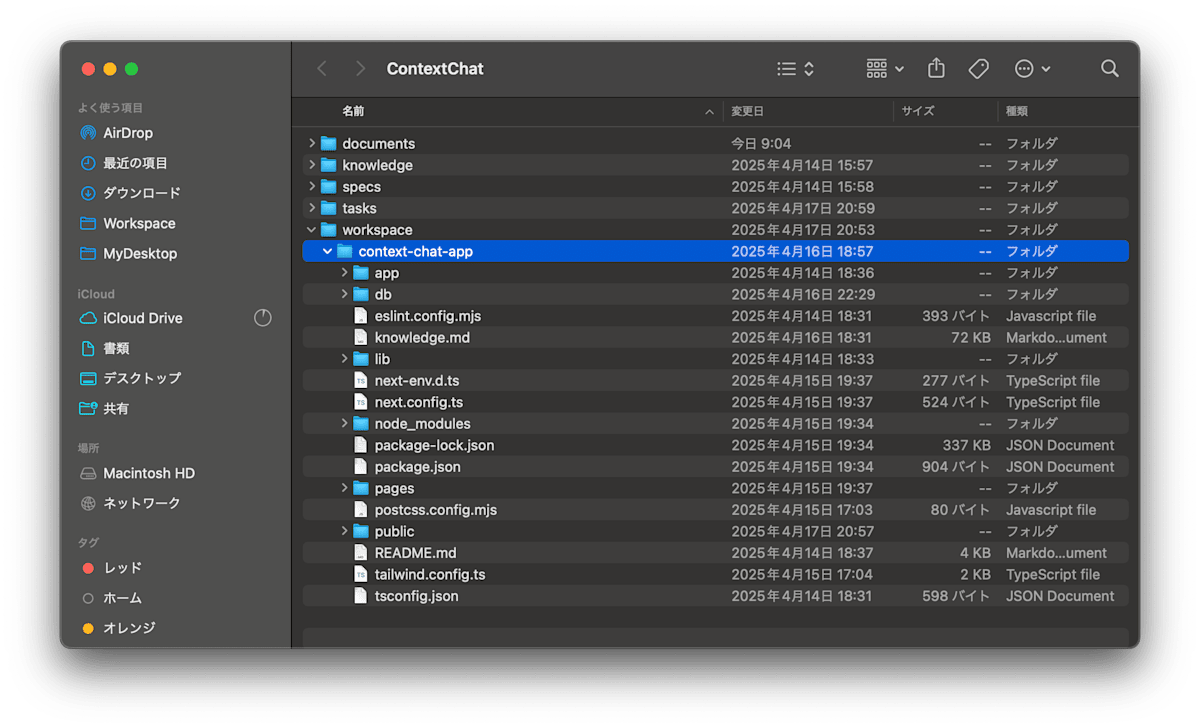Click the search magnifier icon
This screenshot has height=728, width=1200.
1110,68
